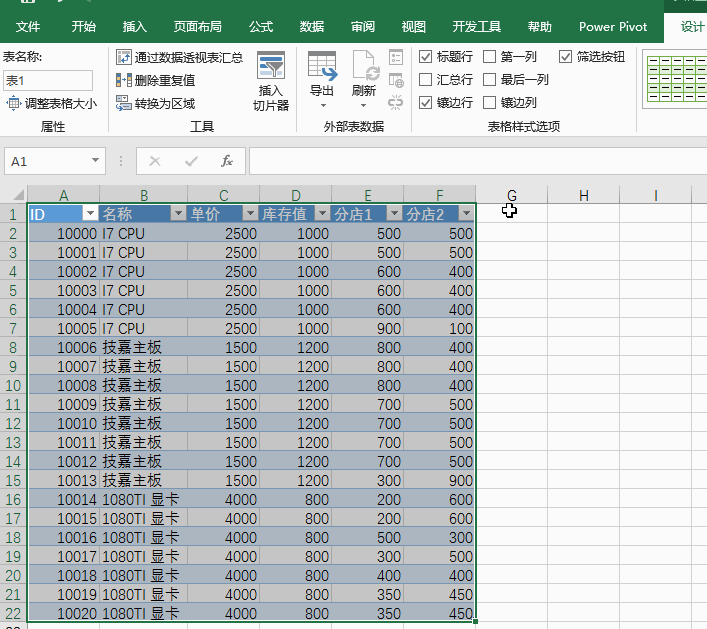Viewport: 707px width, 629px height.
Task: Click cell containing ID 10006
Action: click(63, 347)
